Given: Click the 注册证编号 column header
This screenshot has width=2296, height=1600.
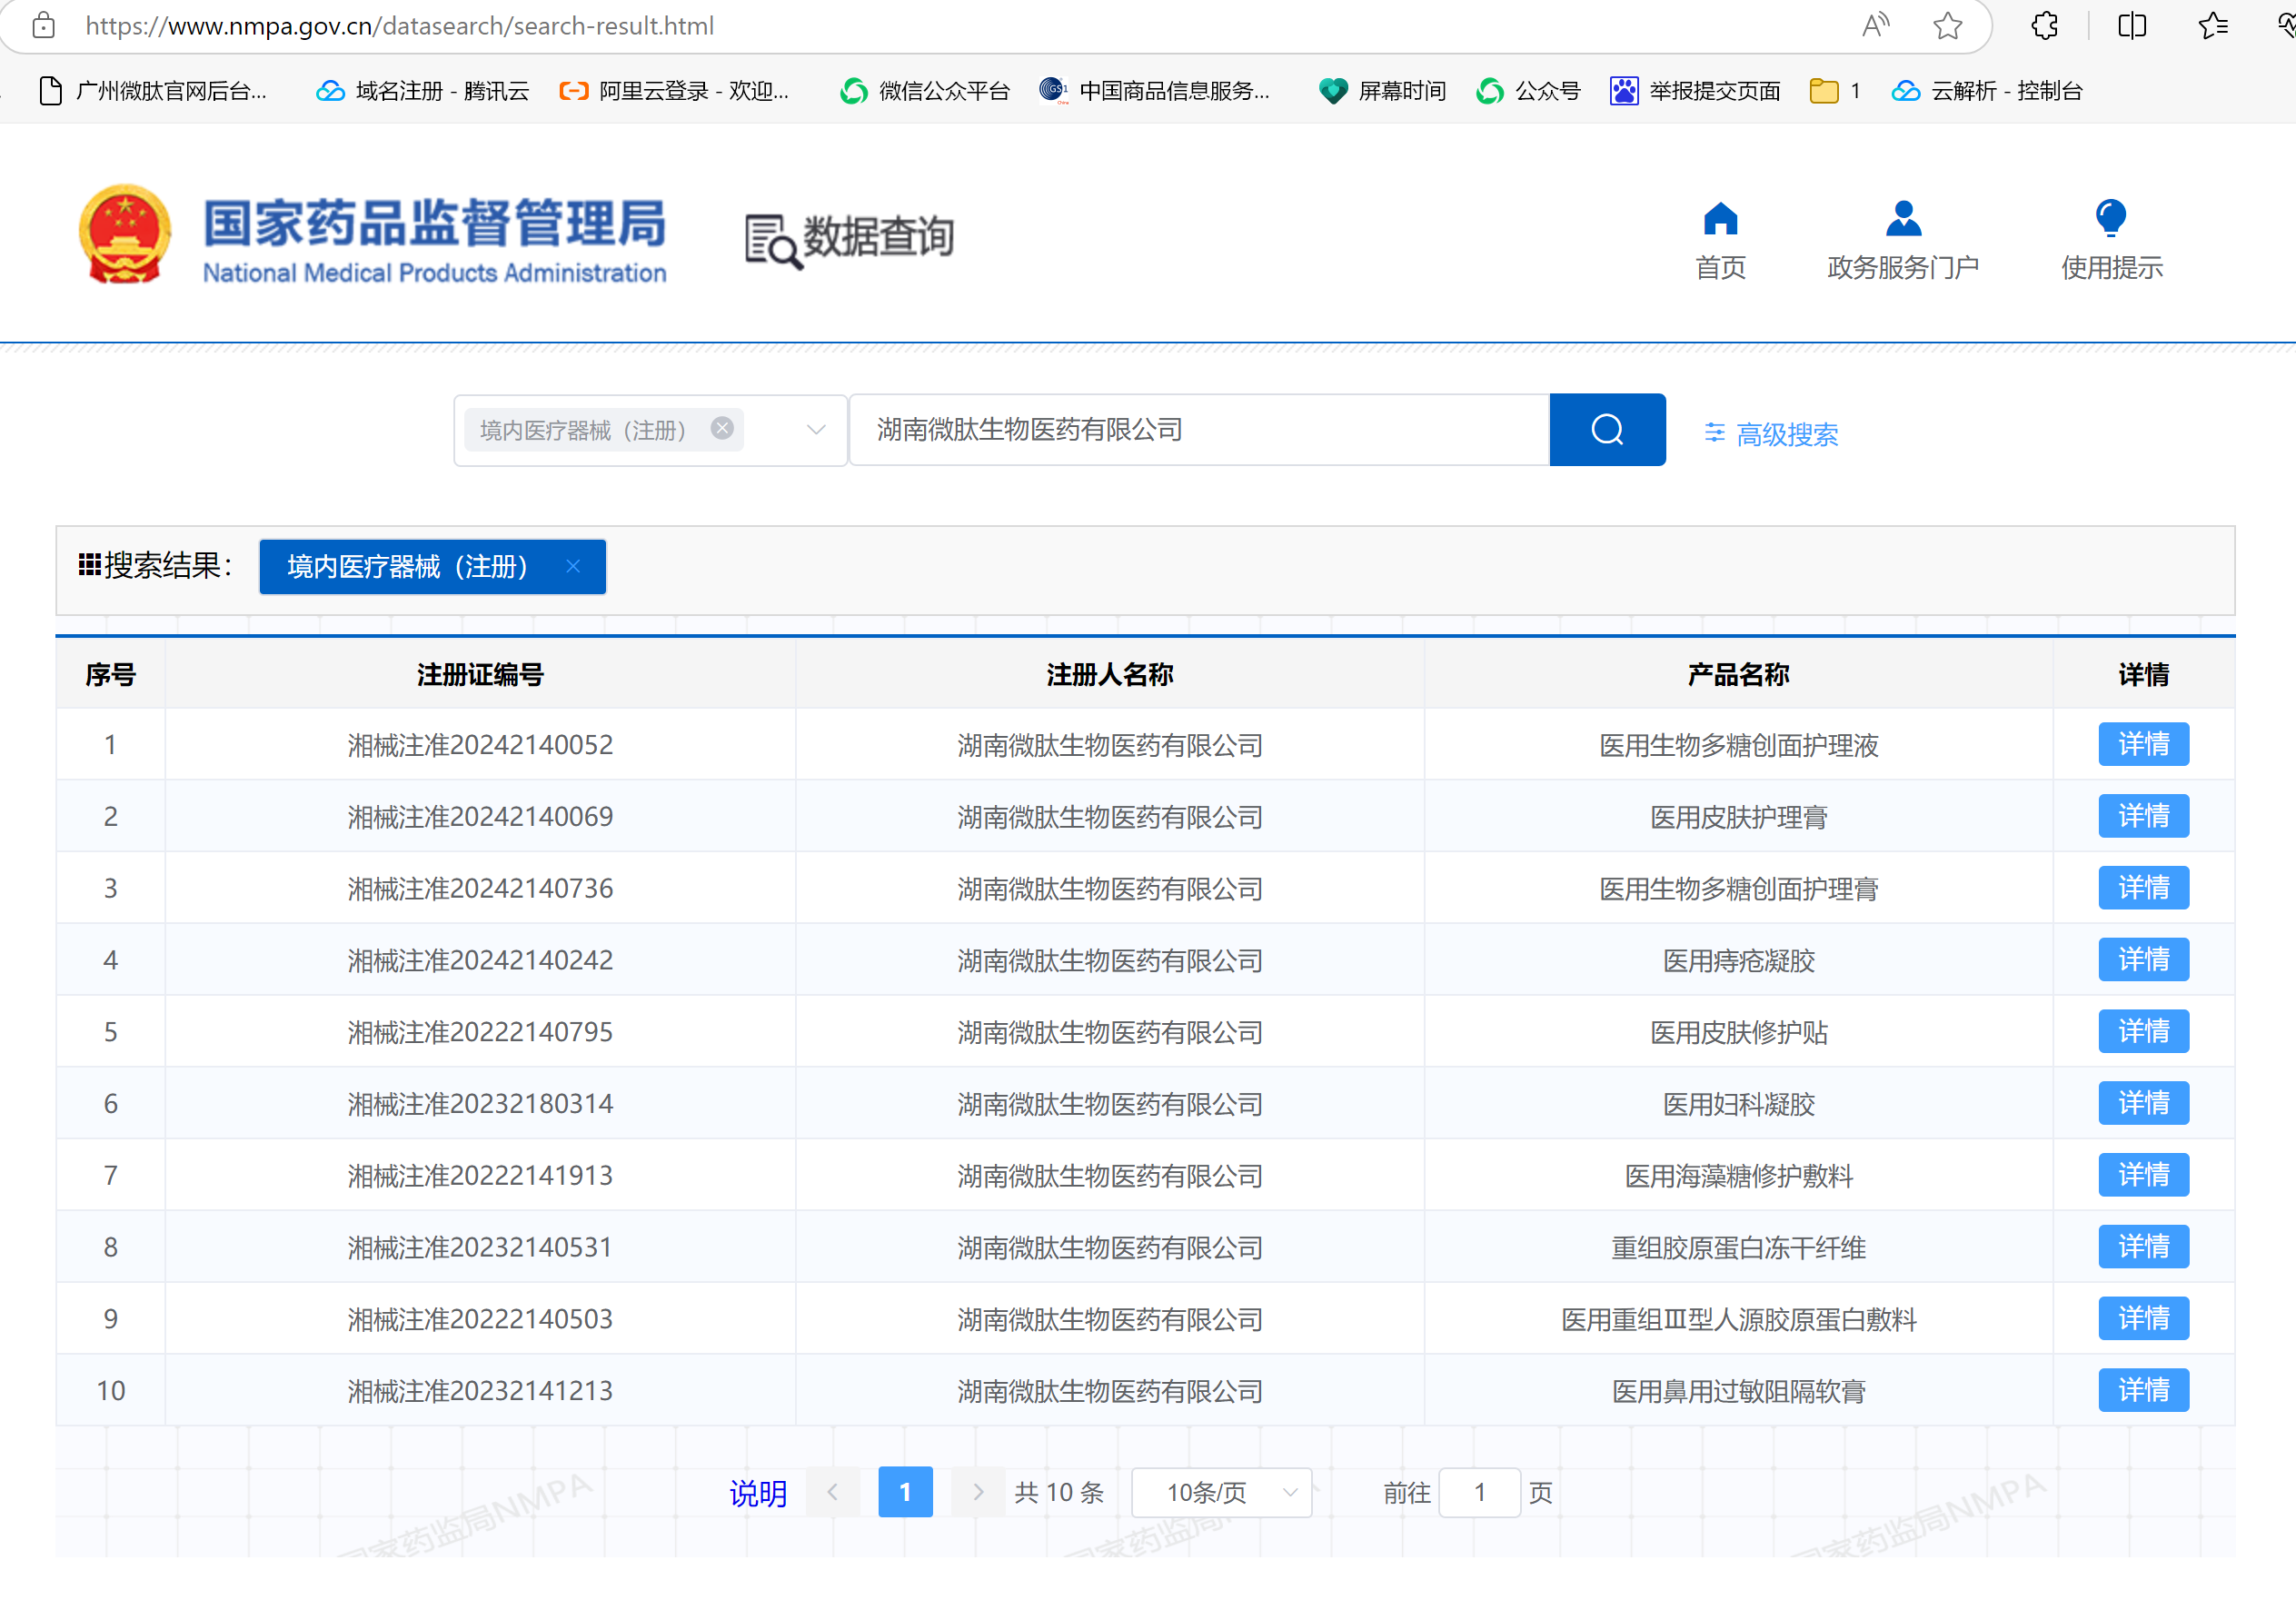Looking at the screenshot, I should tap(480, 675).
